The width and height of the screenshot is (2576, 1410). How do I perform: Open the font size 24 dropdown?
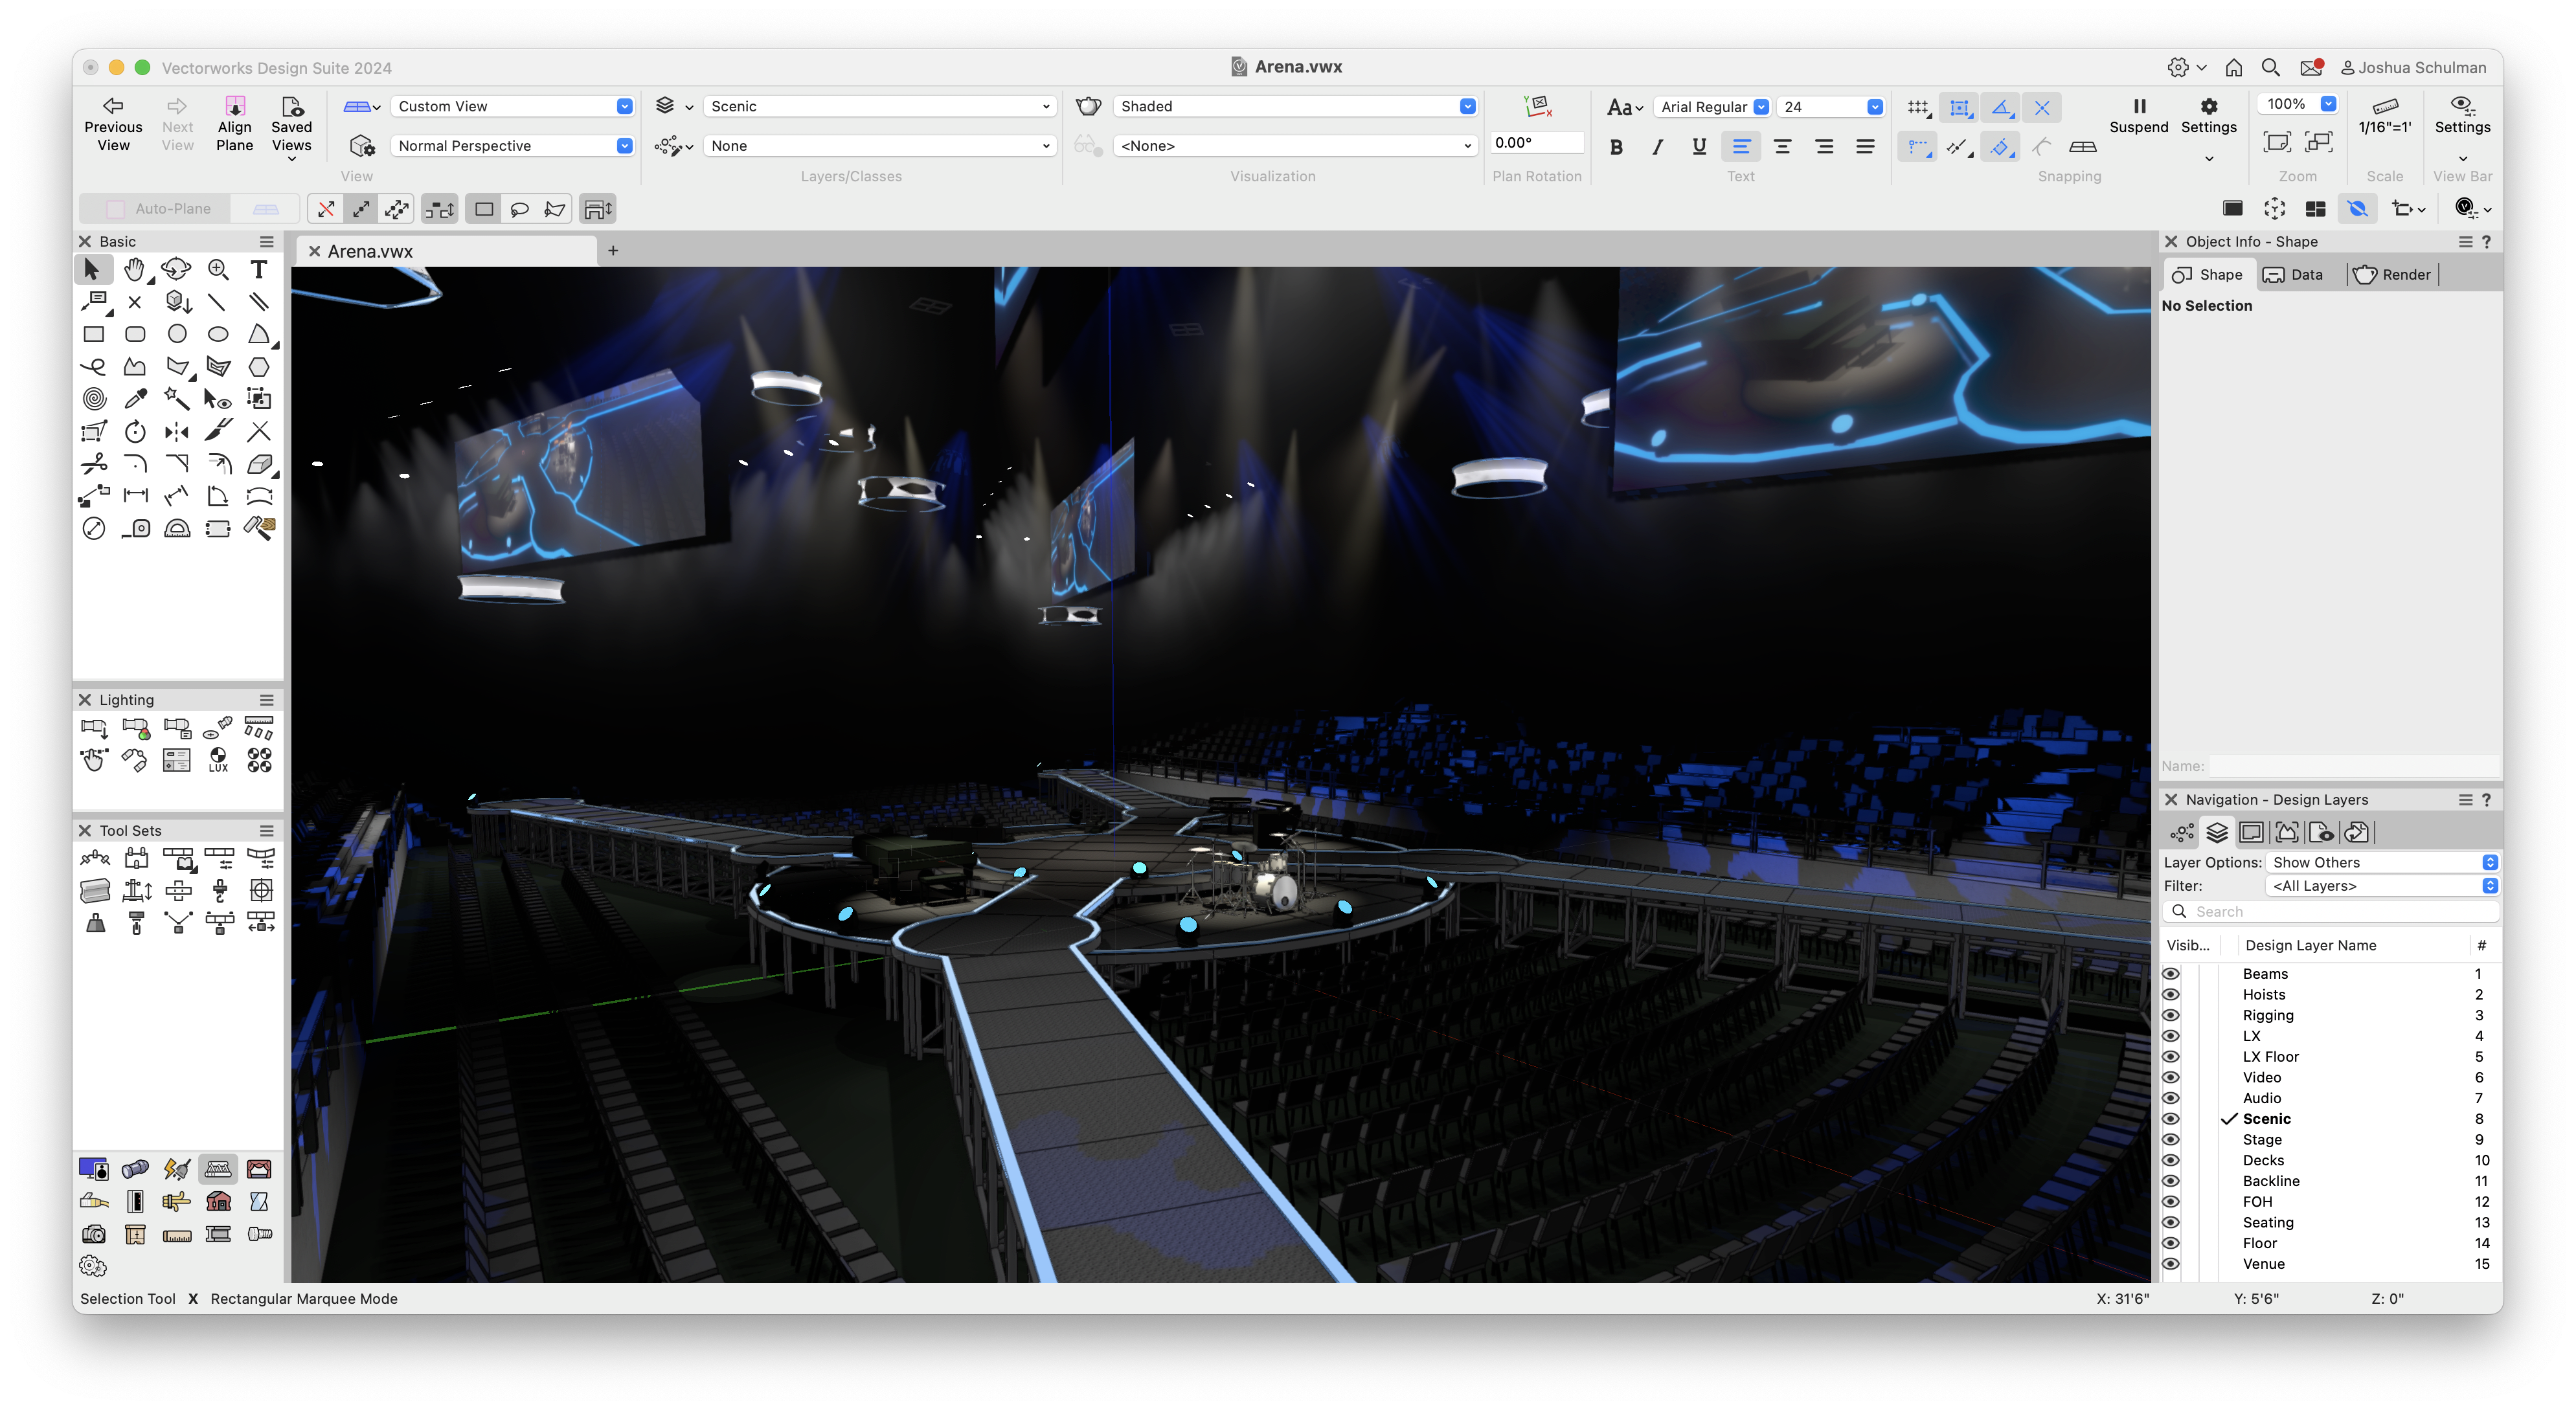click(1831, 106)
